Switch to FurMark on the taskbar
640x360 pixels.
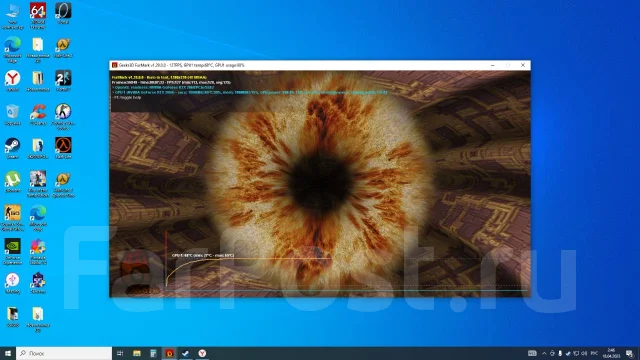pos(169,353)
